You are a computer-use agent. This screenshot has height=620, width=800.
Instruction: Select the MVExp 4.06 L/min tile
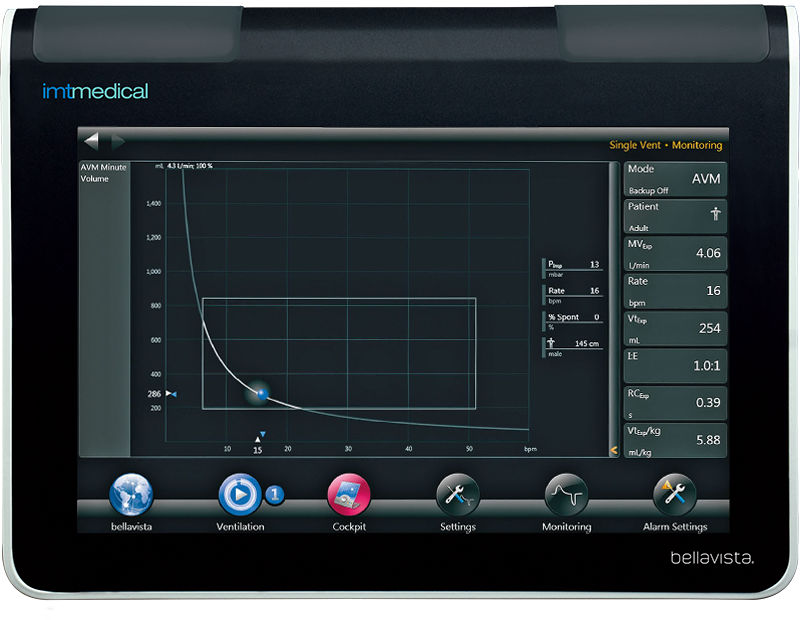click(x=675, y=254)
